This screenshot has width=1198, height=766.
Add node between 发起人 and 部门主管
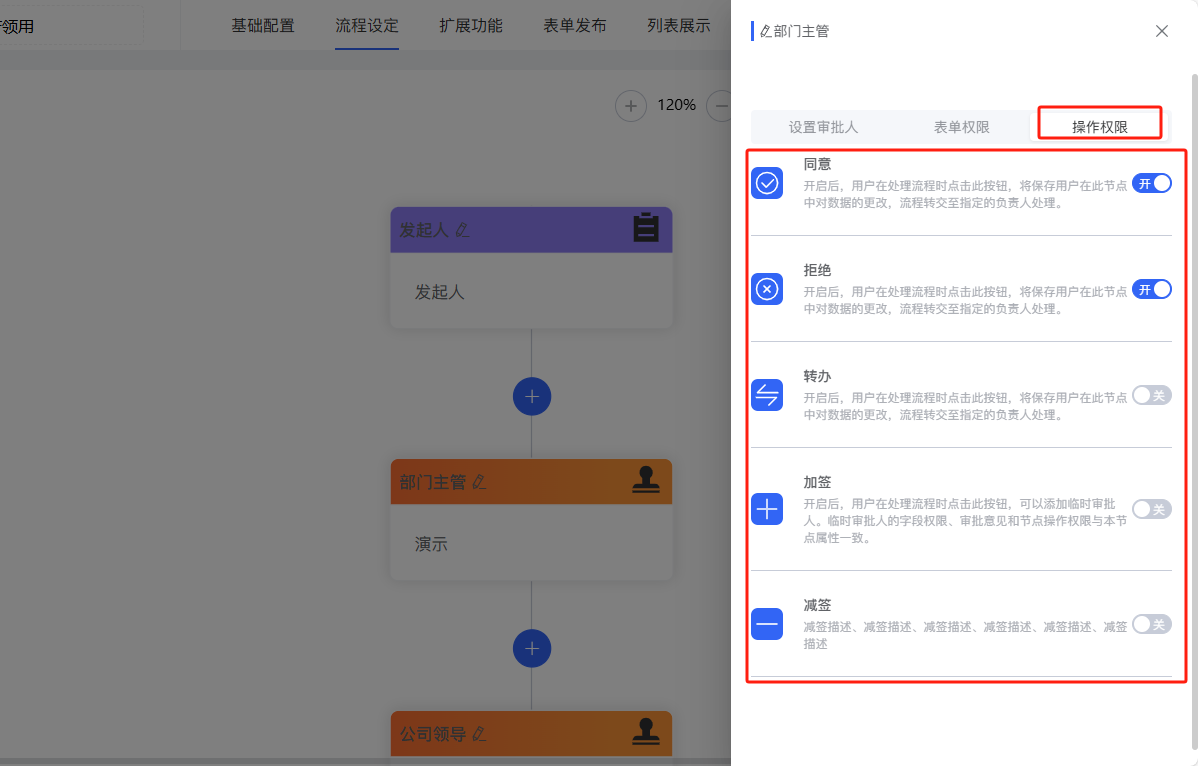click(x=532, y=397)
